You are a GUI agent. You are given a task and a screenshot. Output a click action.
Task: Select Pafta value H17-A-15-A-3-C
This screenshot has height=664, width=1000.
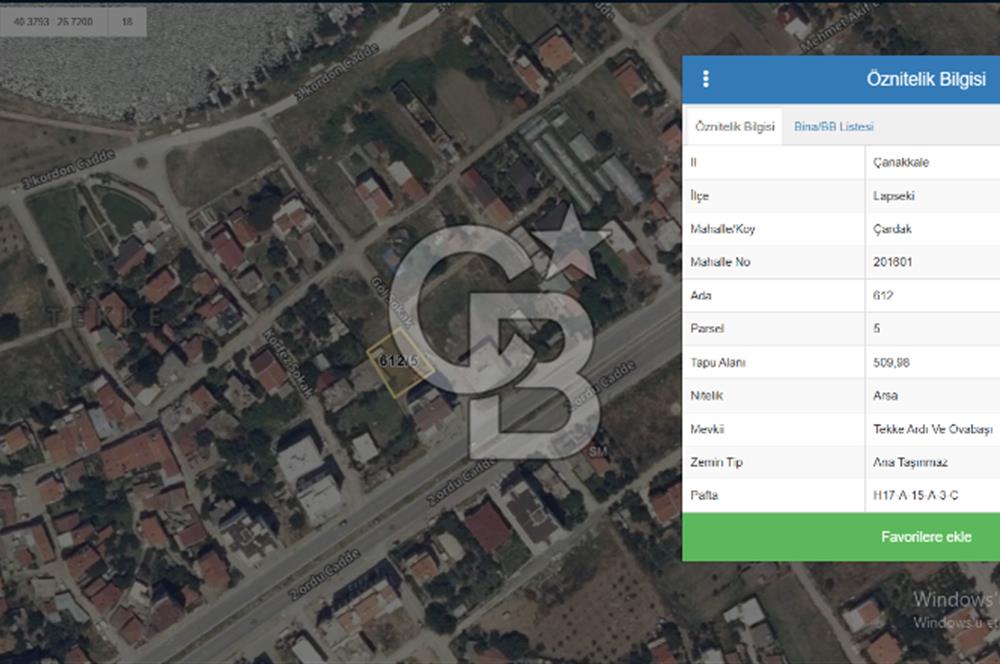pyautogui.click(x=915, y=495)
